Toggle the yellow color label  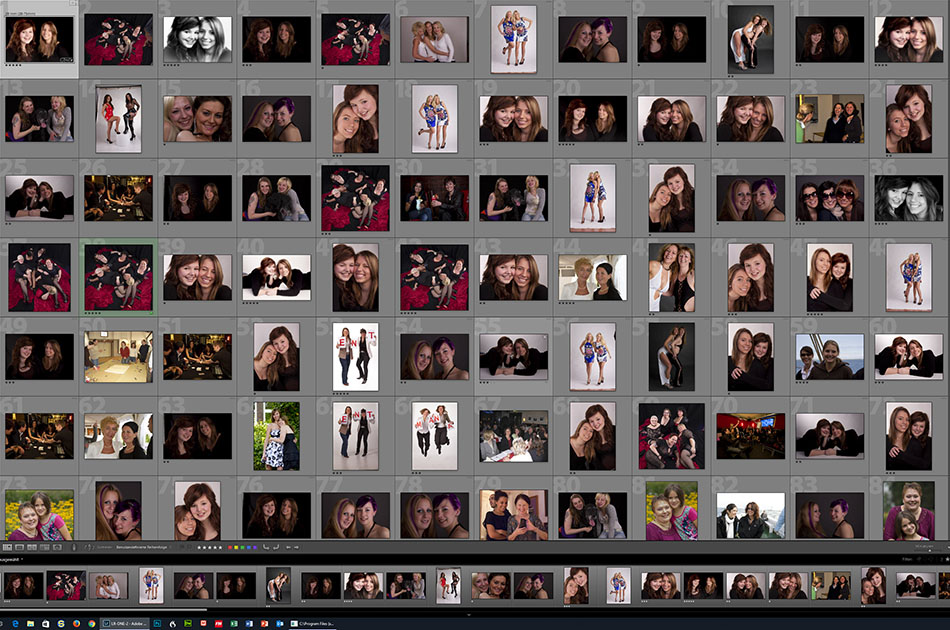click(x=236, y=547)
